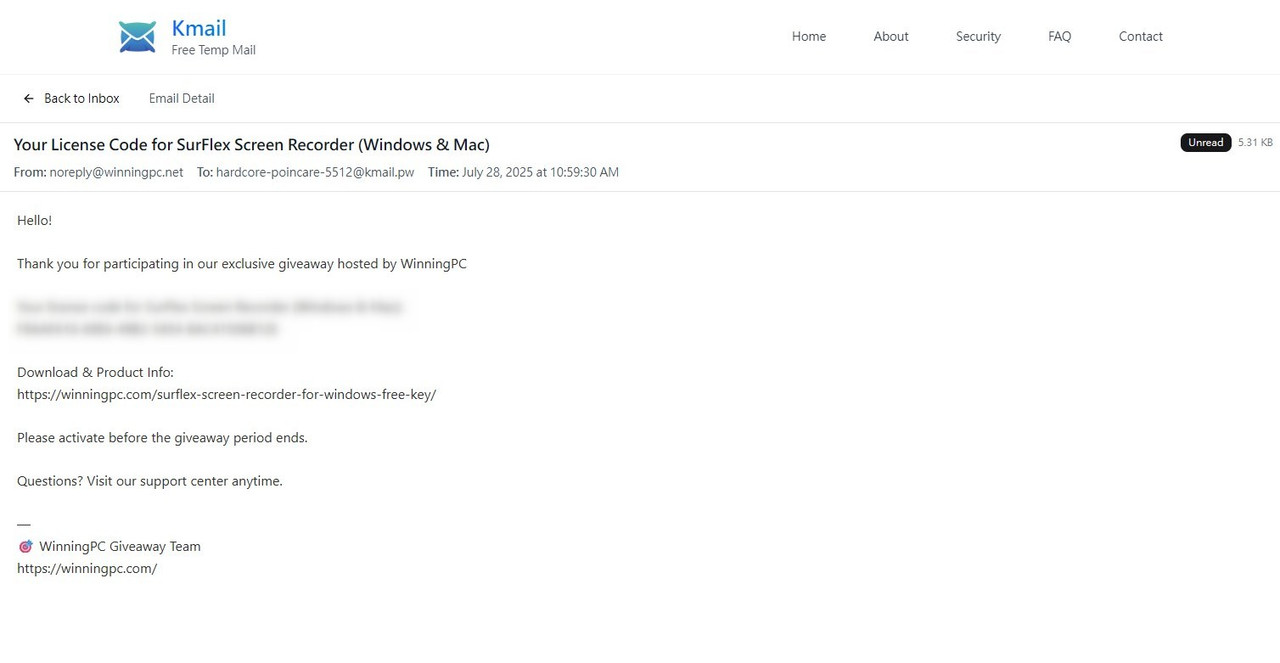Click the giveaway thank-you sentence
The height and width of the screenshot is (663, 1280).
242,264
